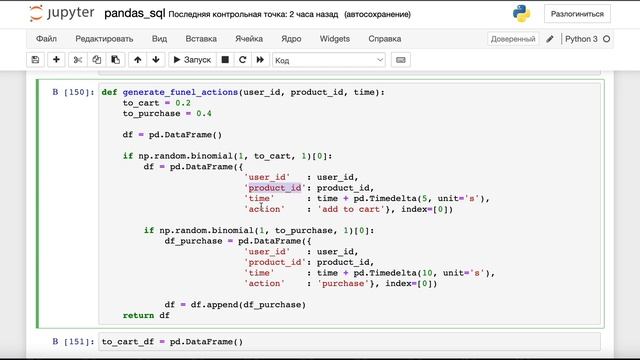Paste cells below icon
640x360 pixels.
pyautogui.click(x=116, y=60)
